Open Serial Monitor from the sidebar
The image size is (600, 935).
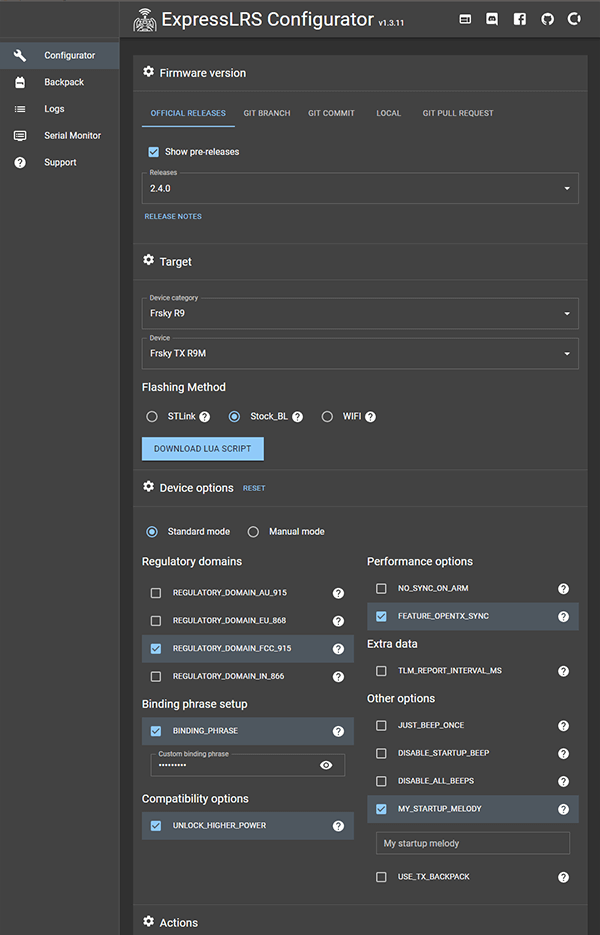point(72,136)
